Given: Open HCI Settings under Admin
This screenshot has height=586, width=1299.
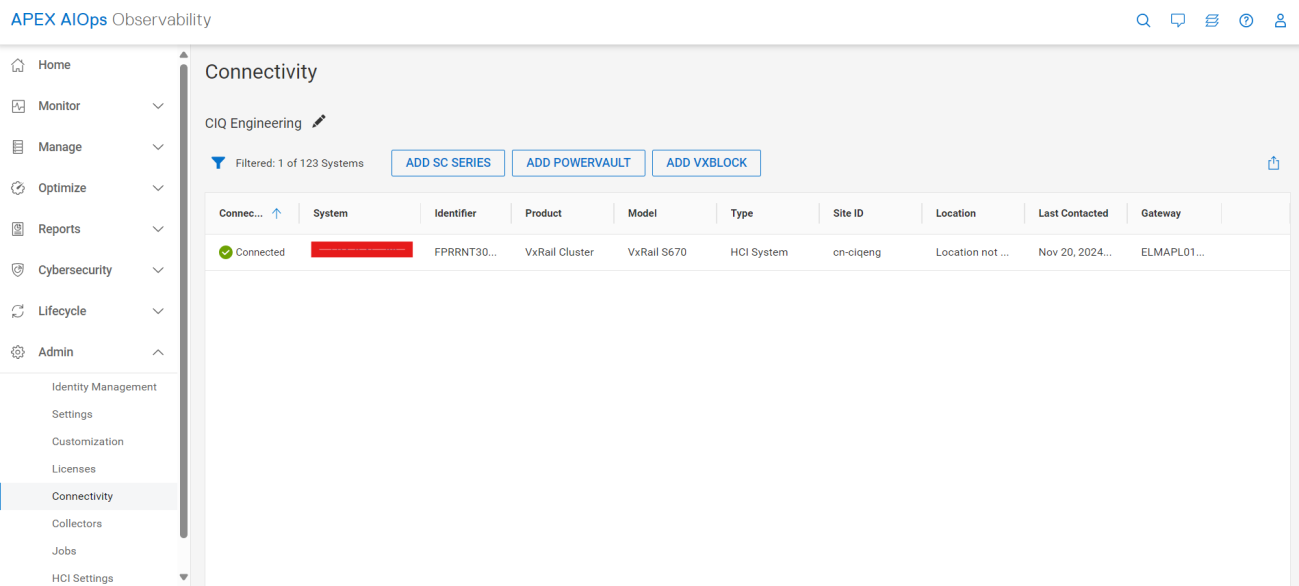Looking at the screenshot, I should [x=83, y=578].
